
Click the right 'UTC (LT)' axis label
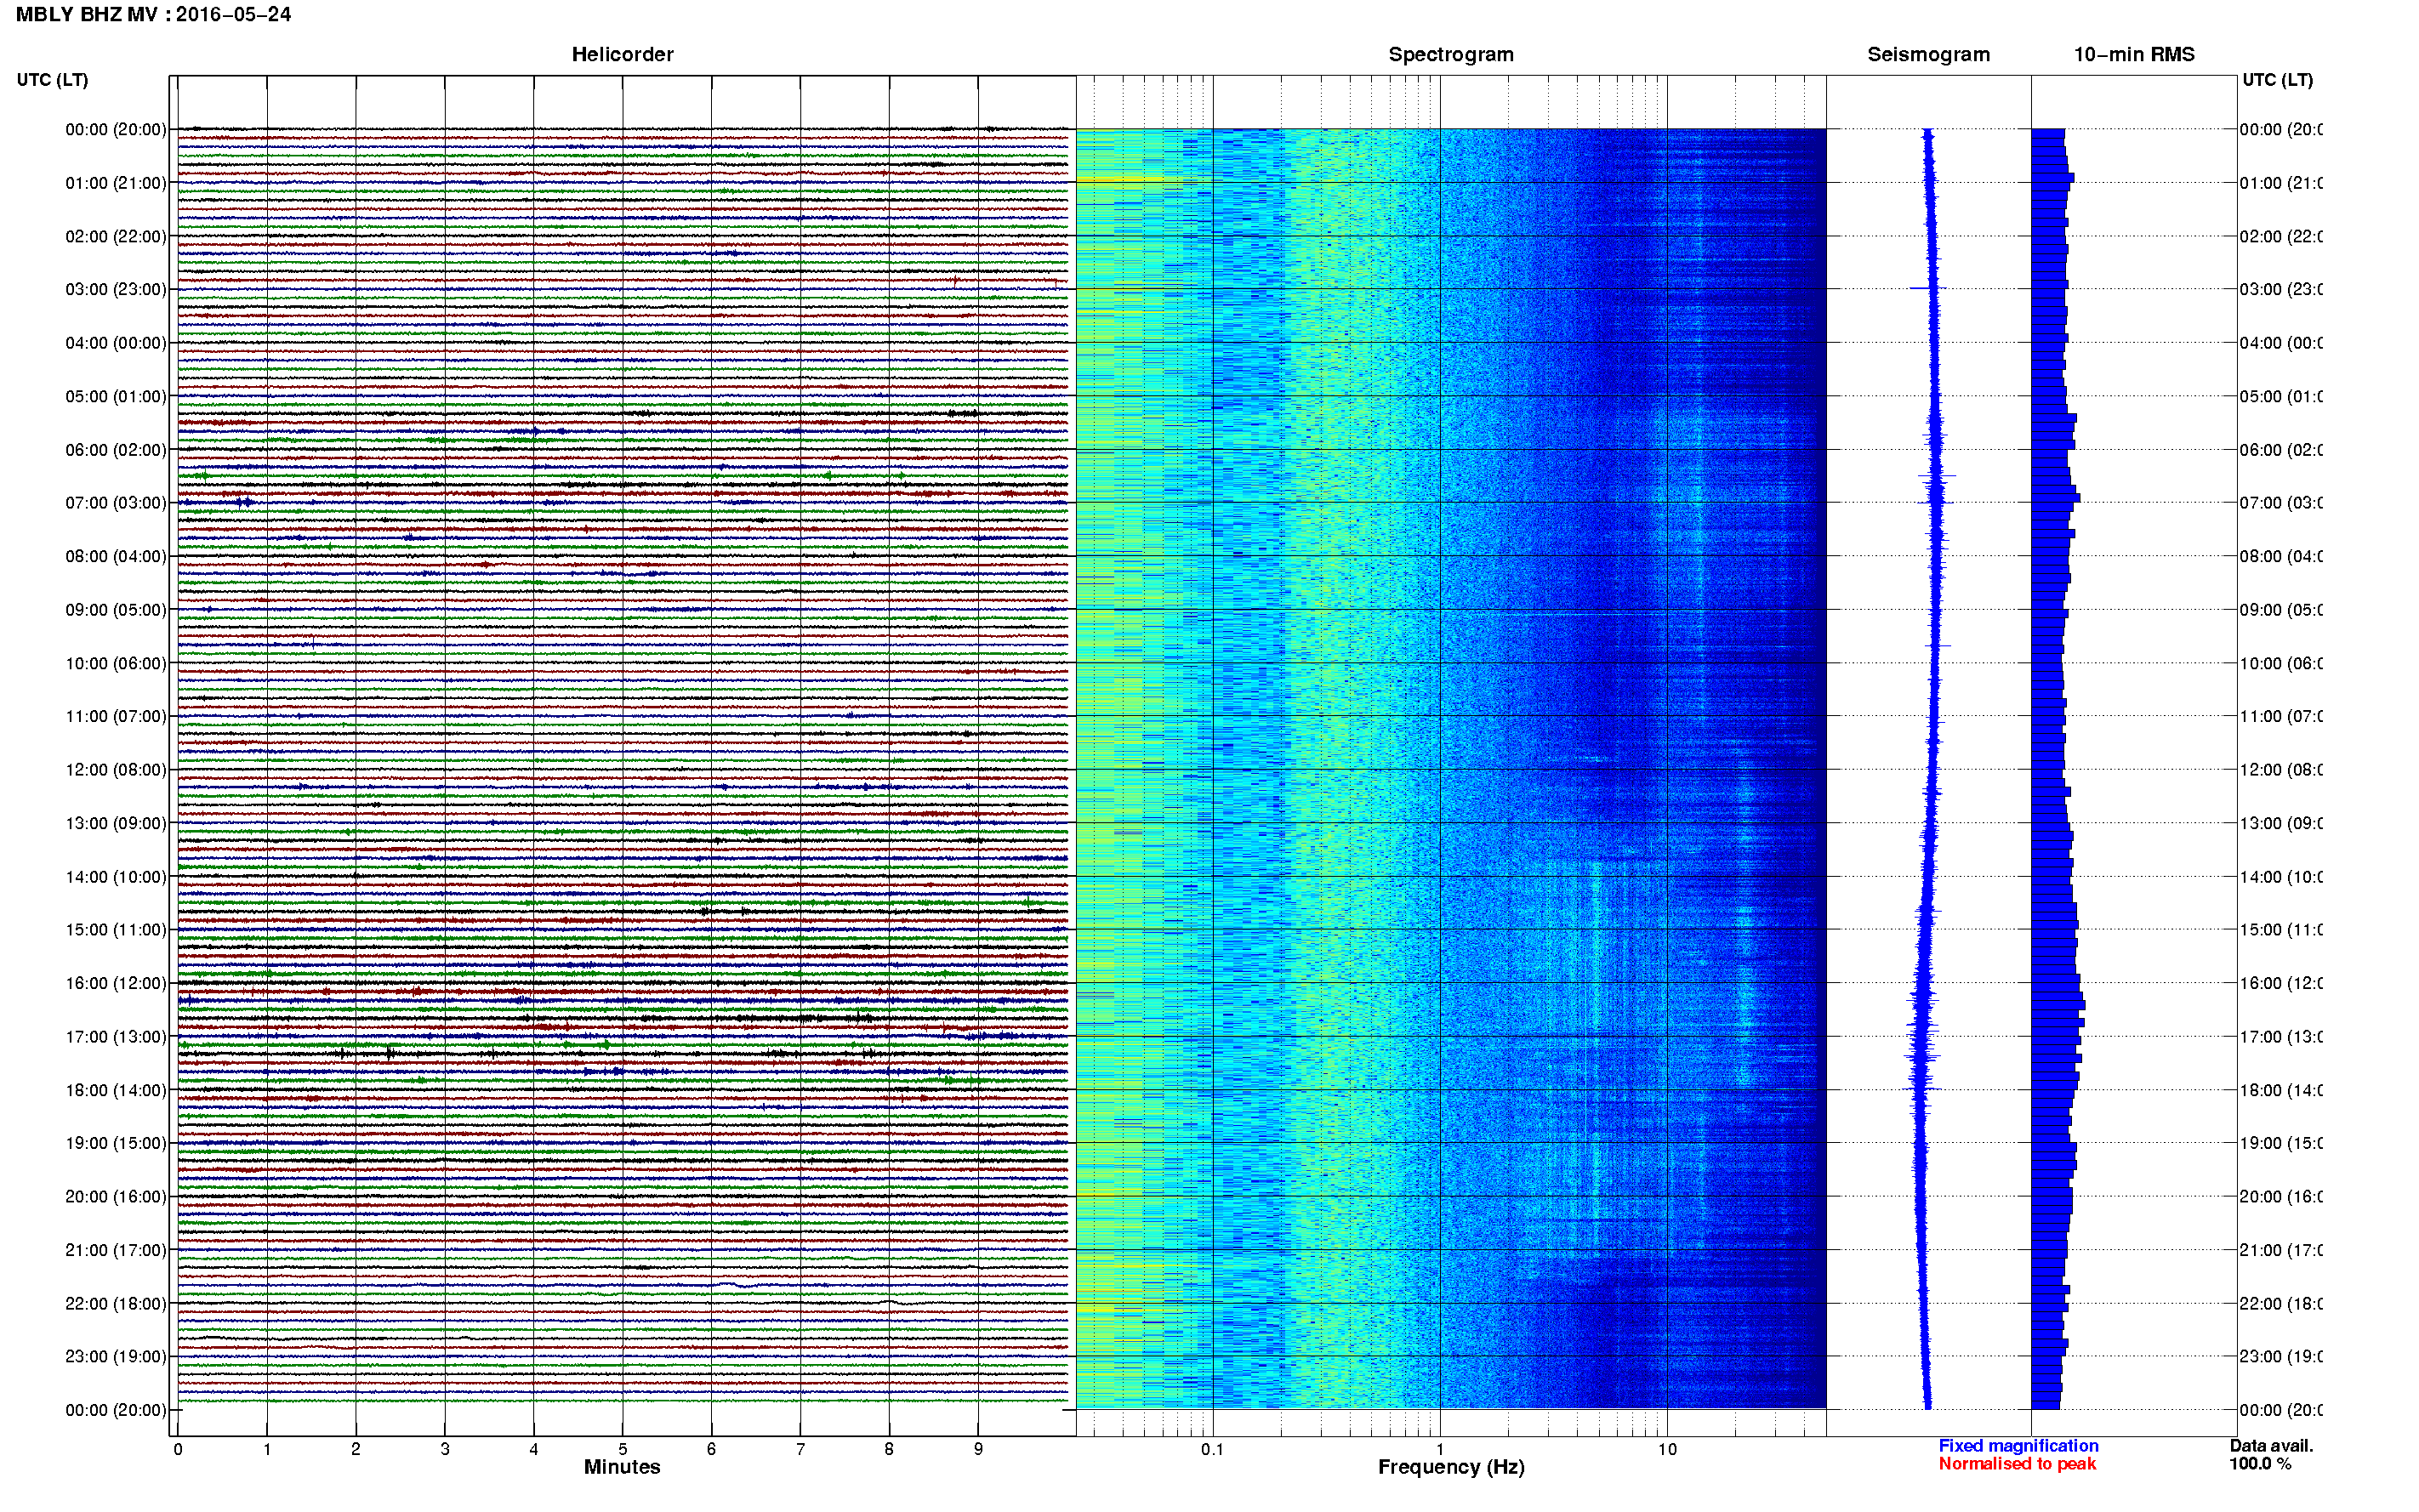(x=2277, y=80)
